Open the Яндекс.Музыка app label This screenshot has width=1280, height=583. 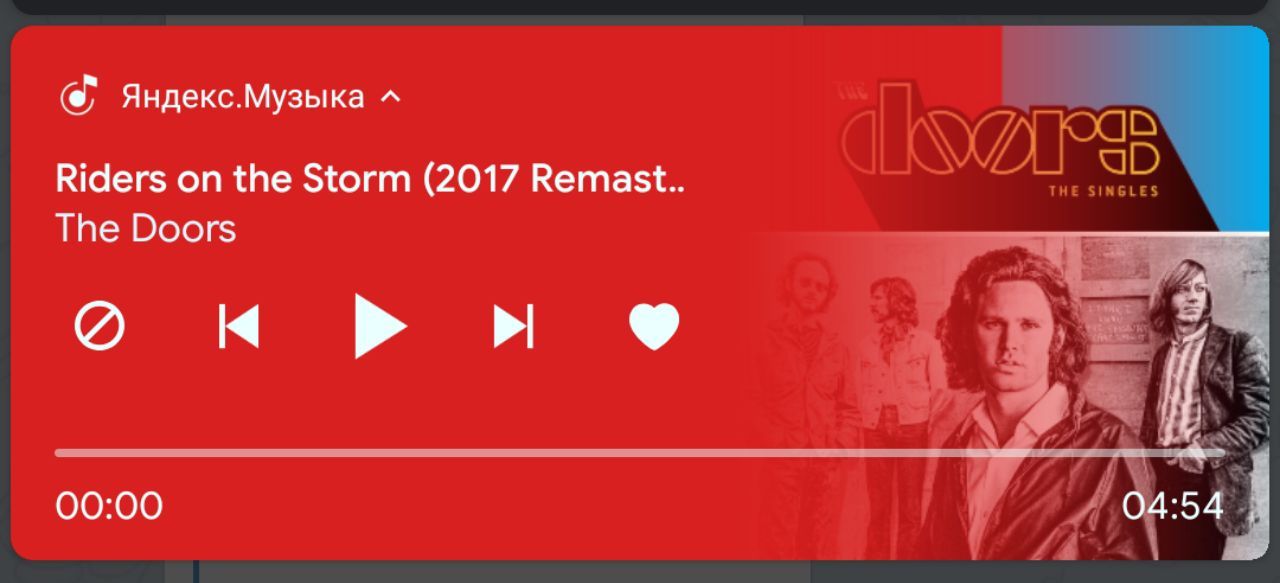click(x=243, y=97)
